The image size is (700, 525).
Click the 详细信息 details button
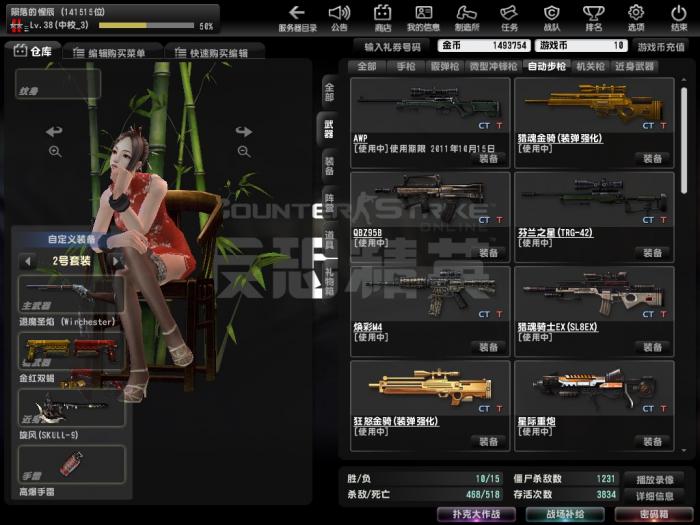pyautogui.click(x=654, y=496)
